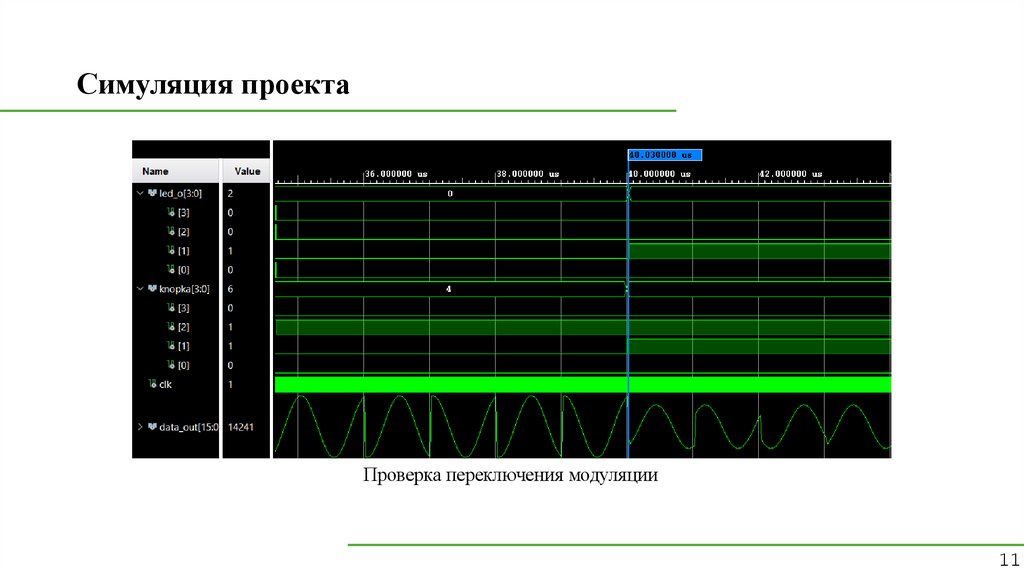Click the slide title Симуляция проекта

coord(213,85)
